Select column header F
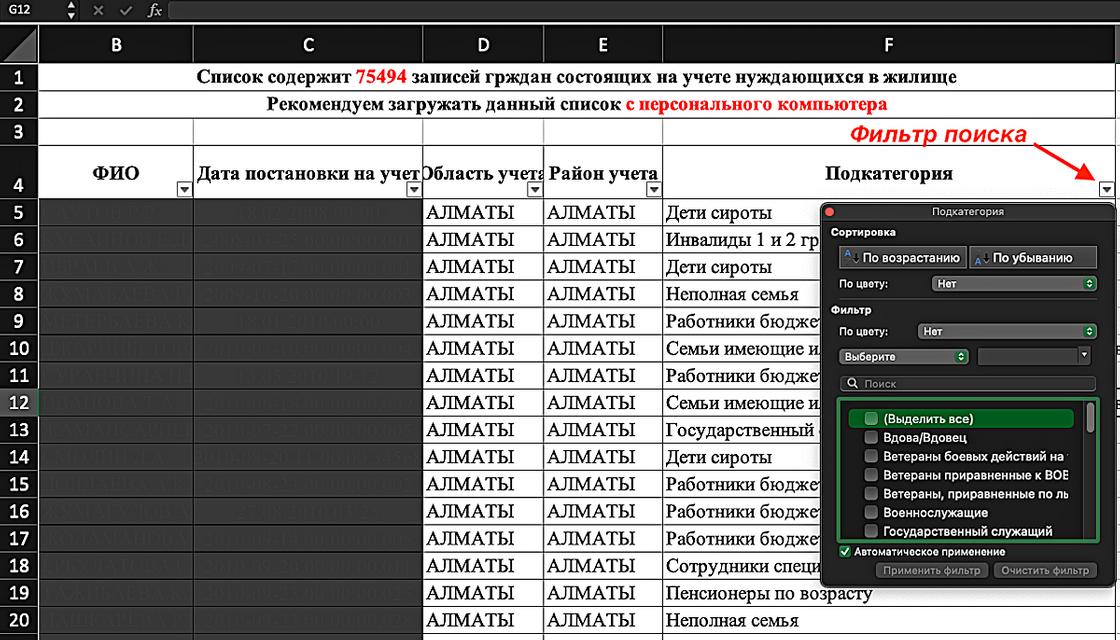 pyautogui.click(x=888, y=44)
